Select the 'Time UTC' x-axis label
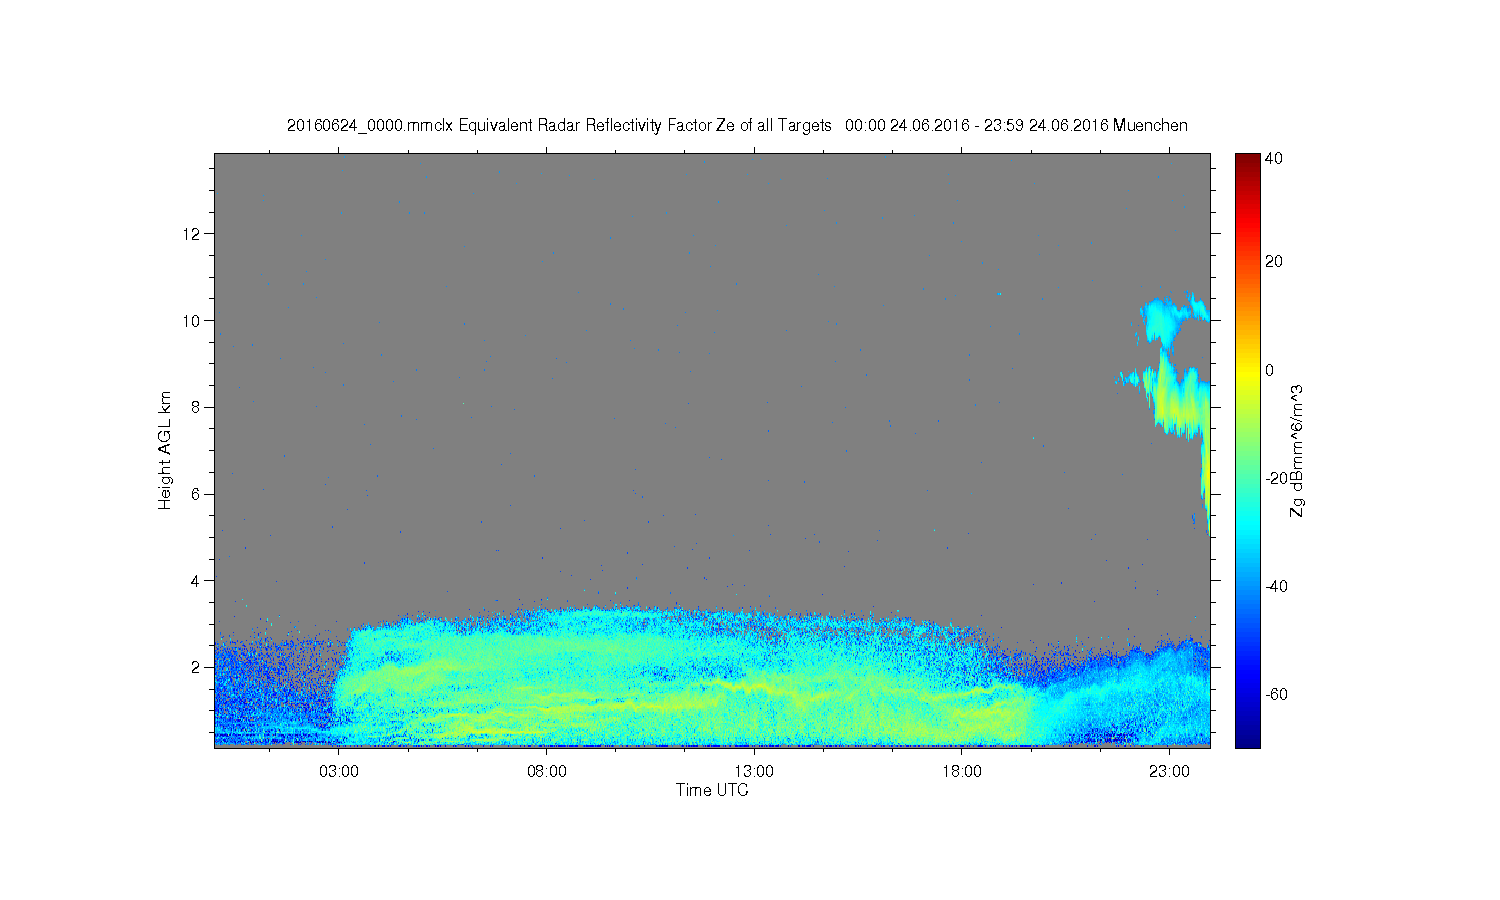 [712, 790]
